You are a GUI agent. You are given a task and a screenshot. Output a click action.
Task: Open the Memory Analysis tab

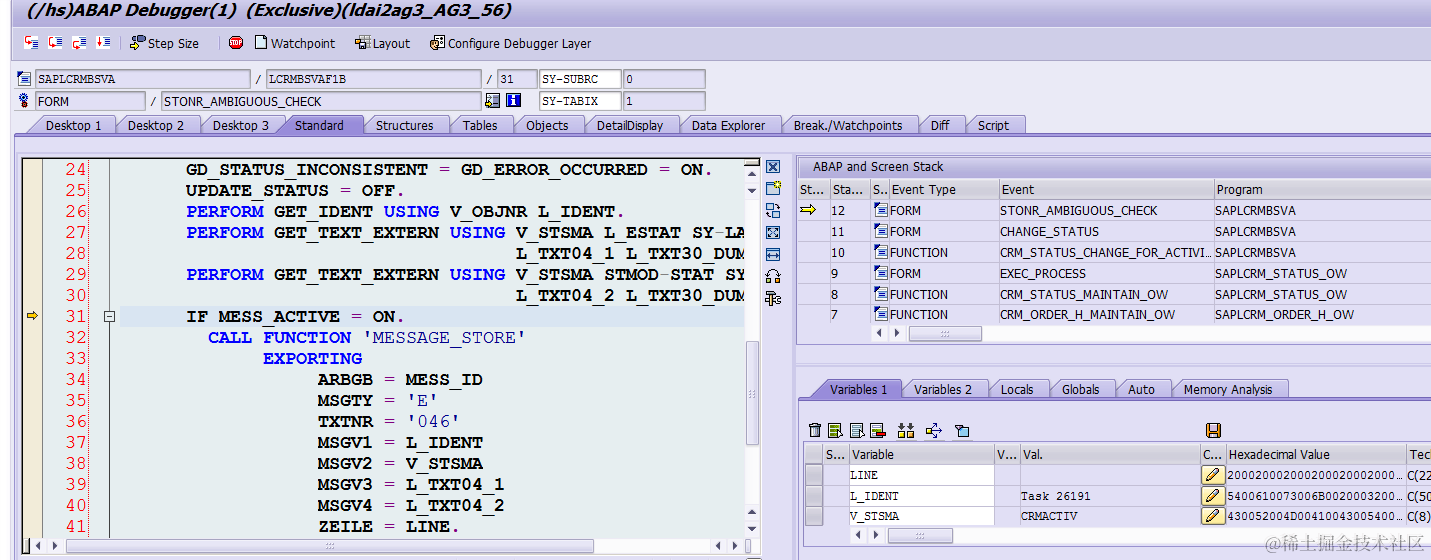point(1228,389)
